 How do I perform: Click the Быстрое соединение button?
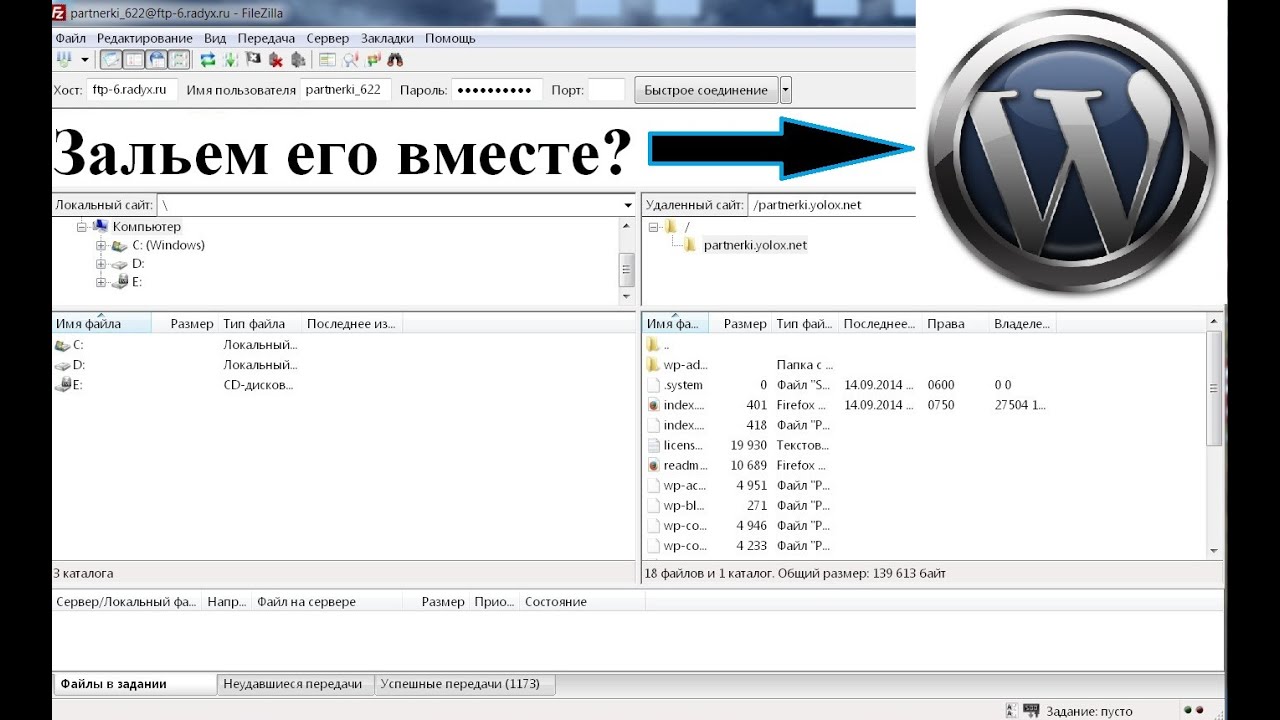pyautogui.click(x=706, y=90)
